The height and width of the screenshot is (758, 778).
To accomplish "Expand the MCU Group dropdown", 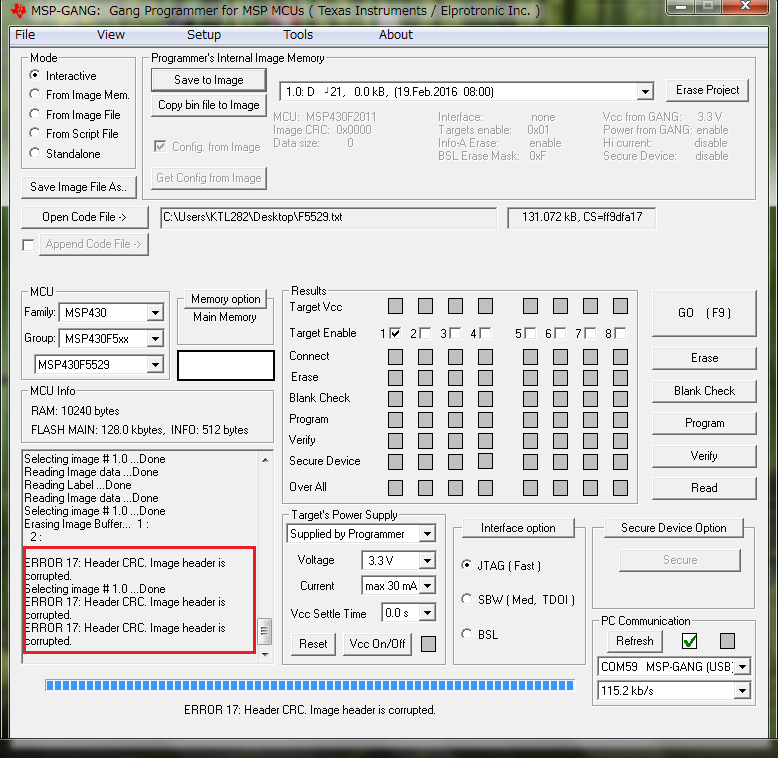I will click(x=155, y=339).
